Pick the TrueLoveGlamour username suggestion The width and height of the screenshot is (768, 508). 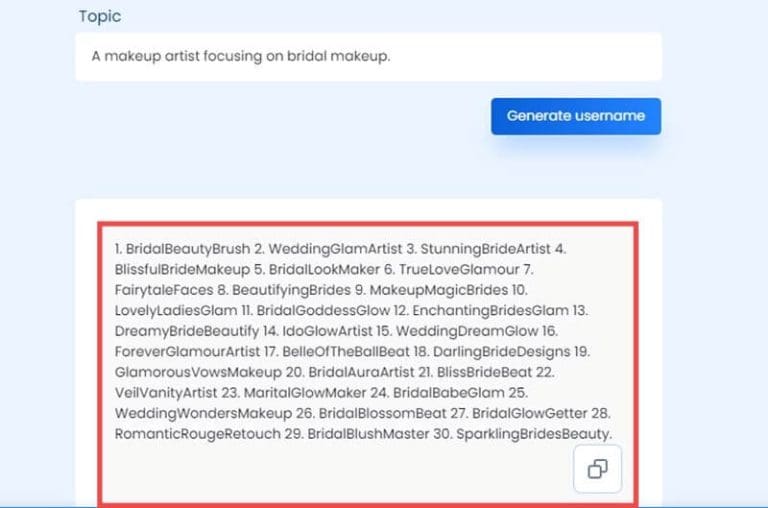[459, 269]
